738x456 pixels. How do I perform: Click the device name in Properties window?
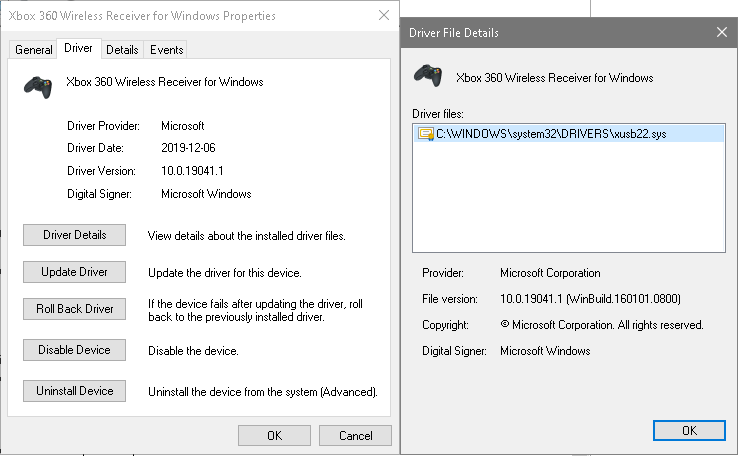165,82
